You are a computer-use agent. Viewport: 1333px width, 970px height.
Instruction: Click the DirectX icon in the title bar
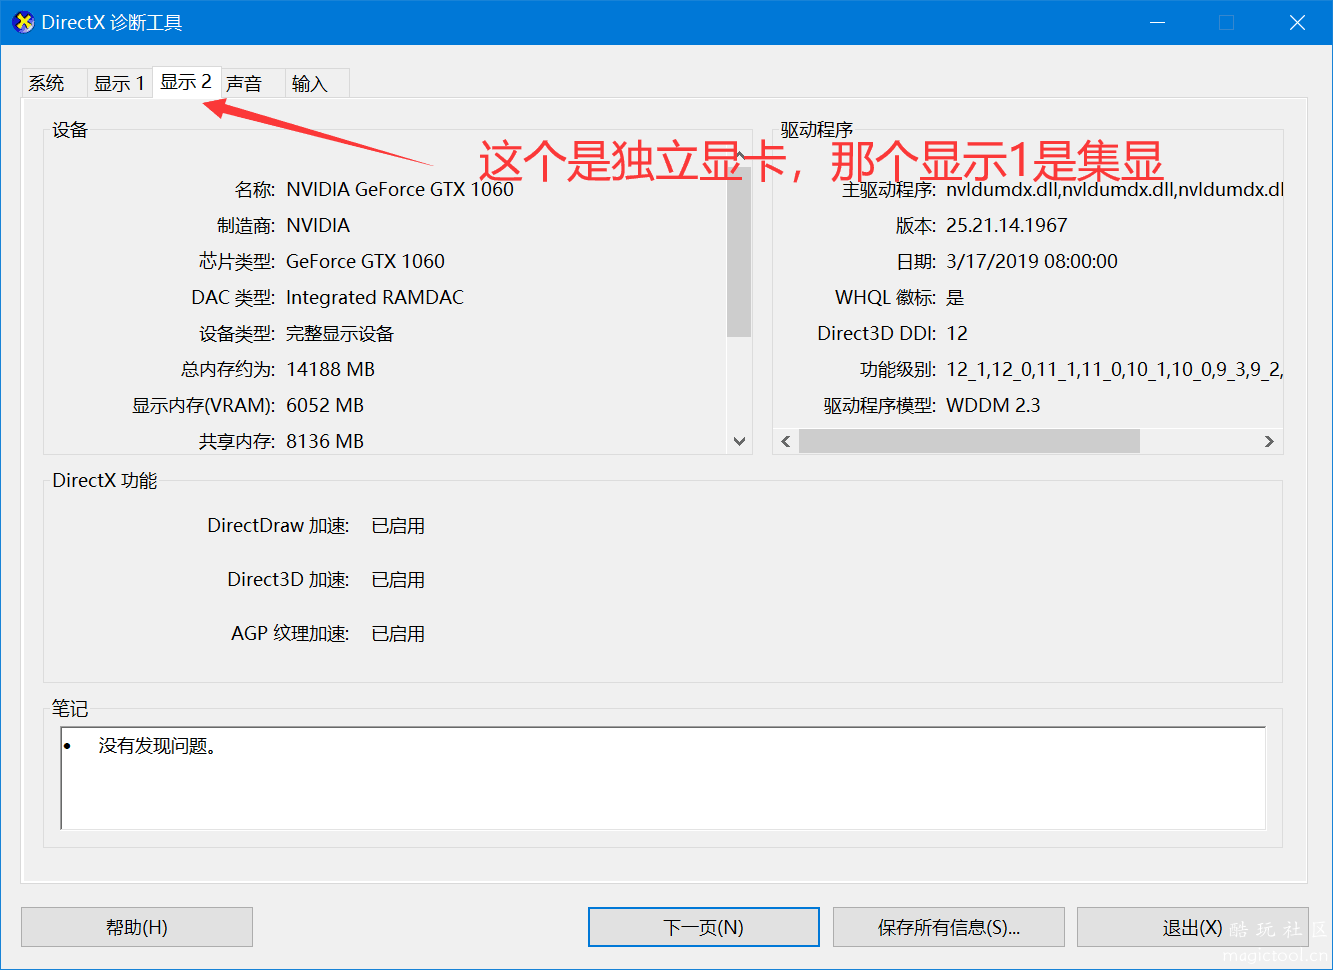tap(22, 21)
